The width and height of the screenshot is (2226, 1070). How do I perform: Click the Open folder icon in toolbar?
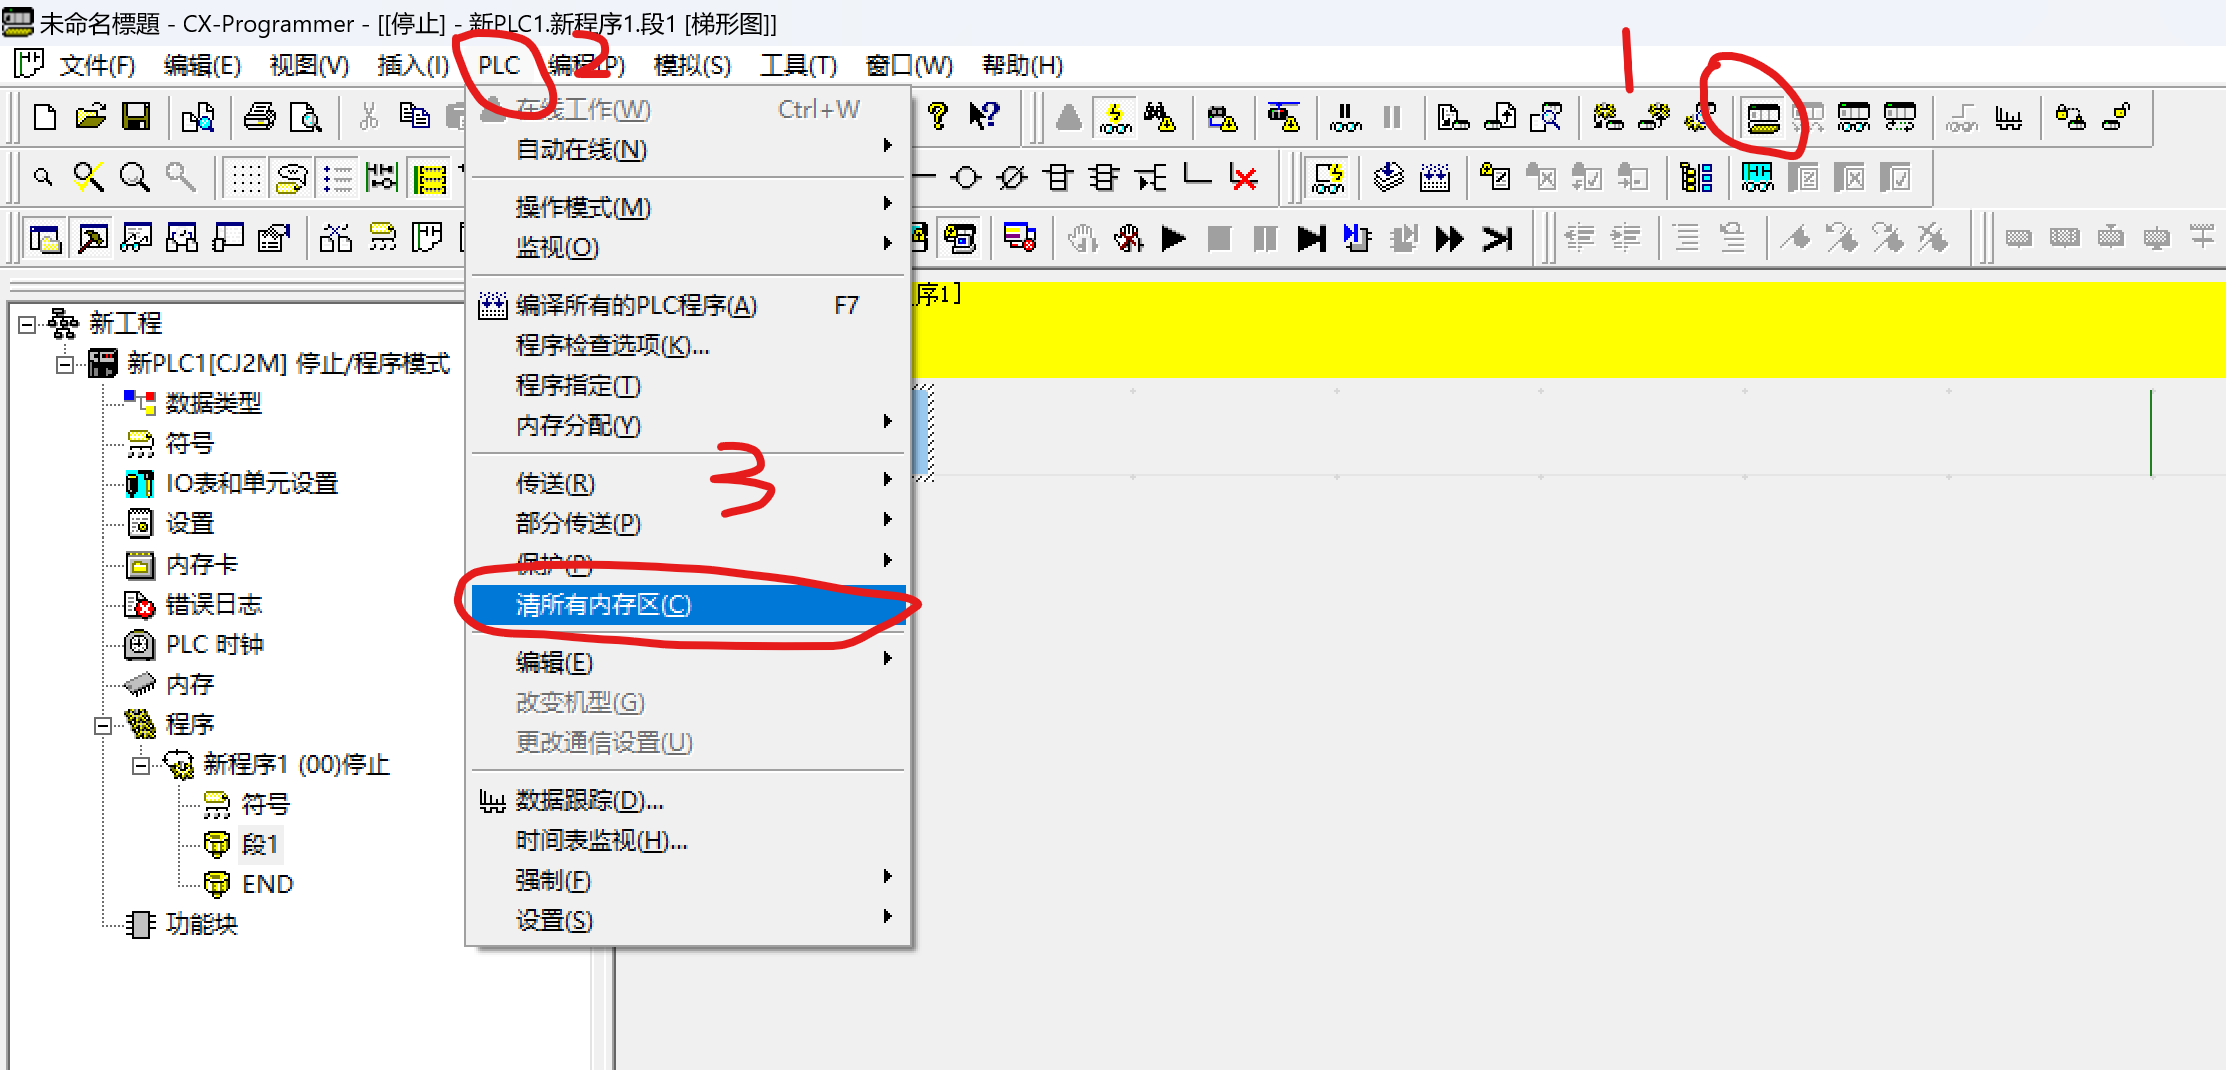[x=90, y=118]
